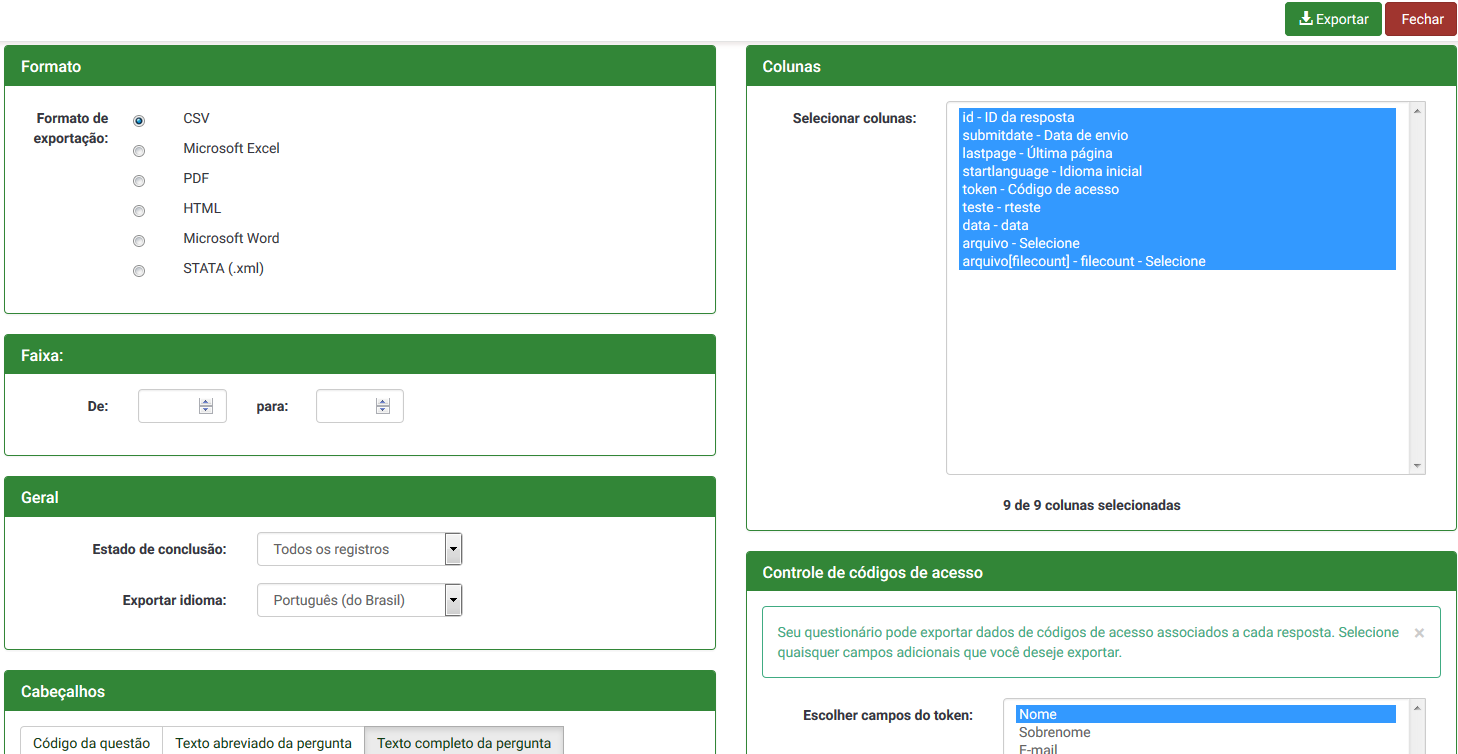Image resolution: width=1458 pixels, height=754 pixels.
Task: Pick the HTML export format option
Action: [x=139, y=211]
